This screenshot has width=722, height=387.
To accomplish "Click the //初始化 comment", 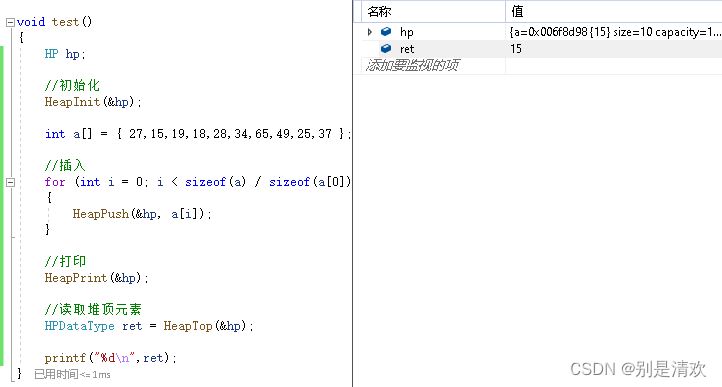I will 72,85.
